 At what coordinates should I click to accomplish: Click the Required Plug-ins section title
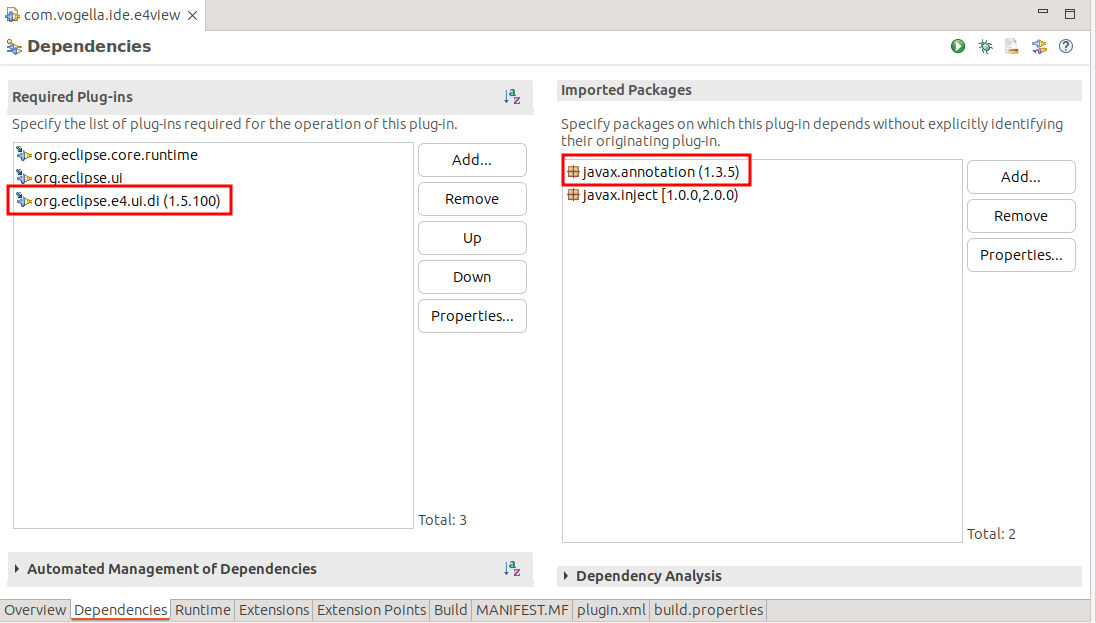(x=72, y=96)
